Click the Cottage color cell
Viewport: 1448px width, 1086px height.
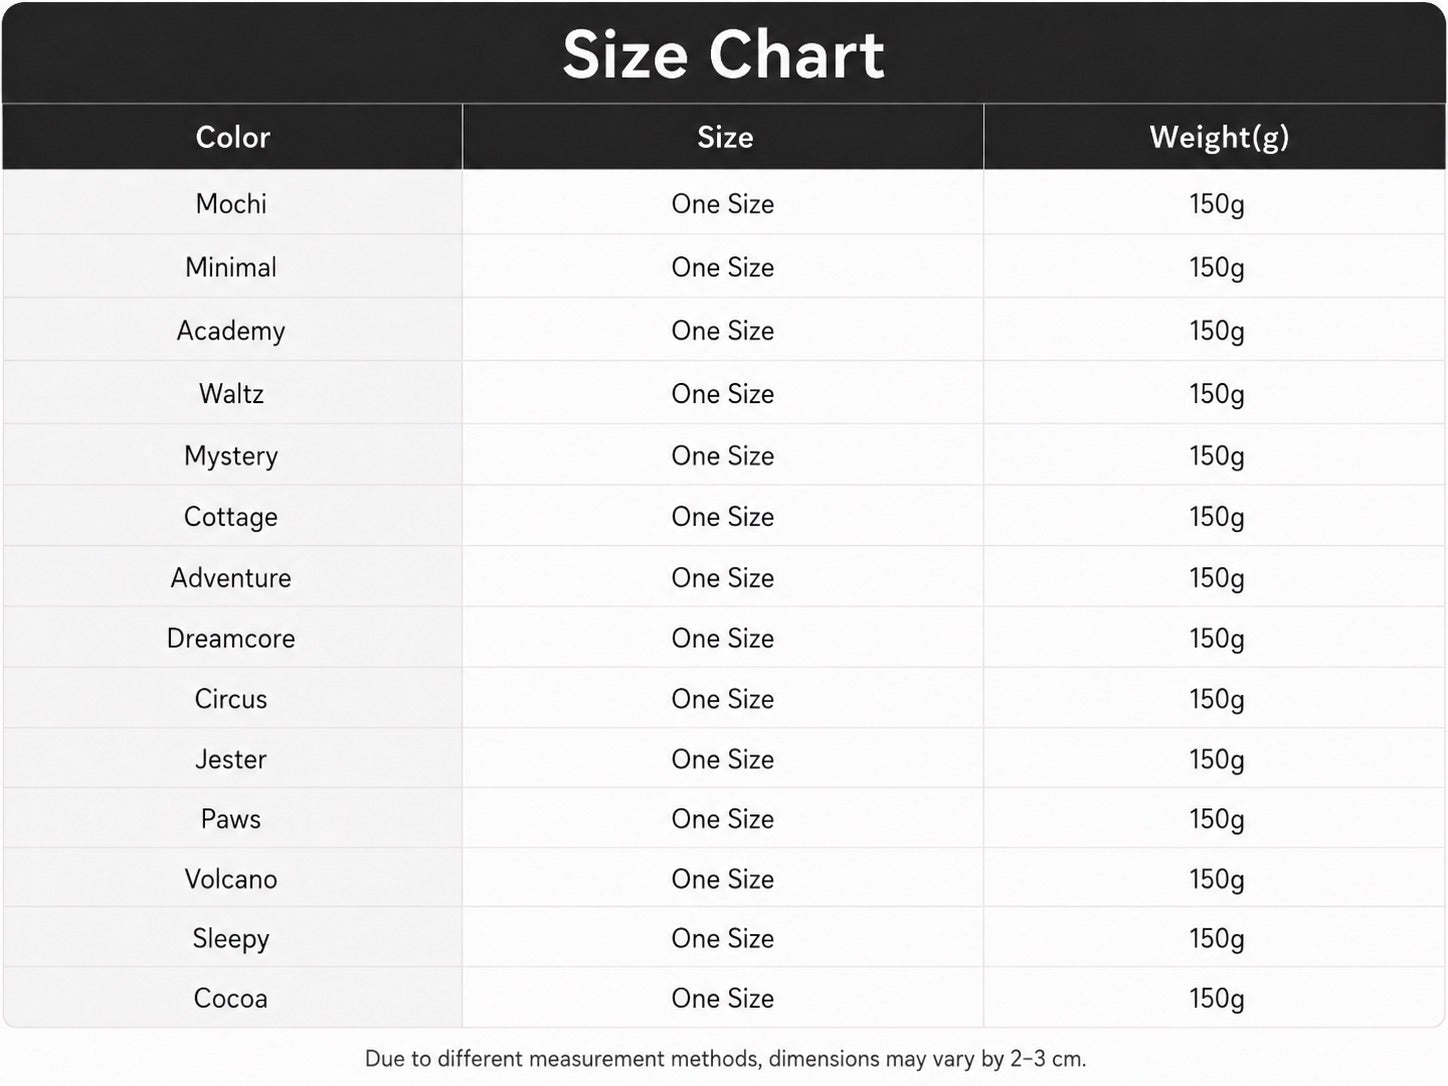(231, 517)
